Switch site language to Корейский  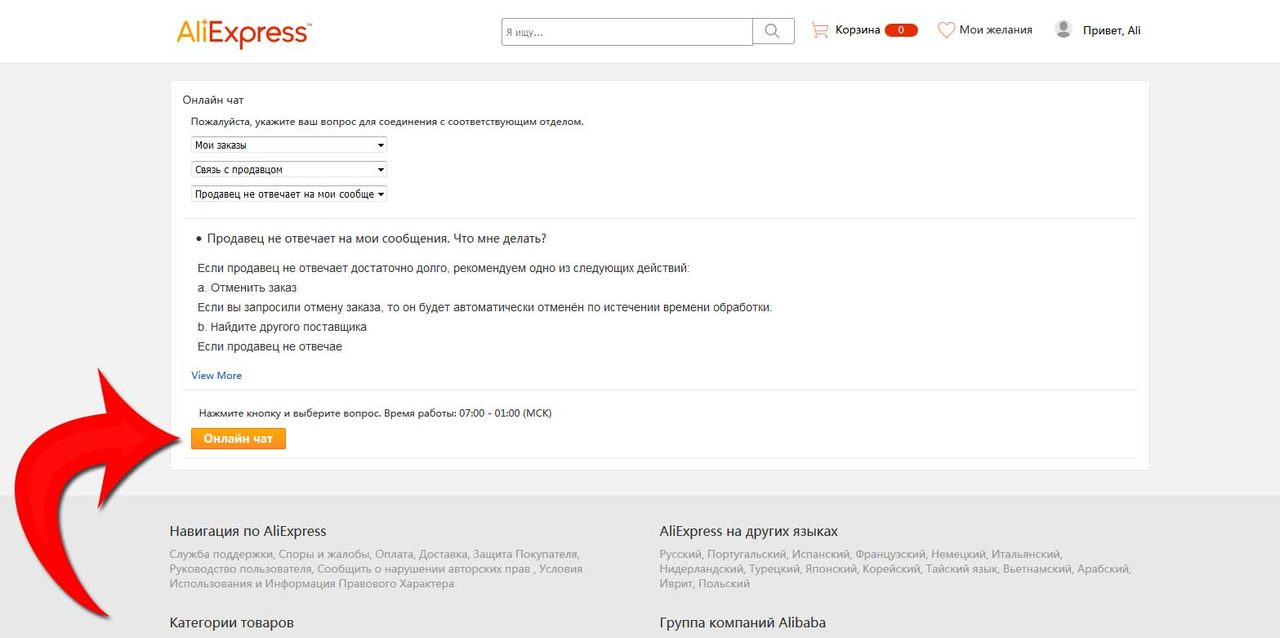click(891, 569)
